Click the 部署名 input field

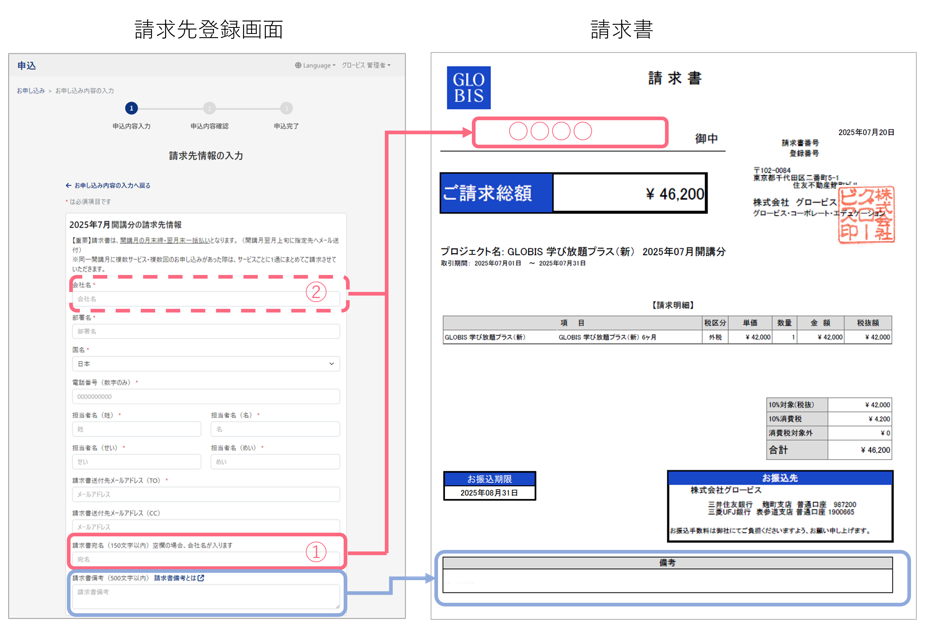(206, 332)
